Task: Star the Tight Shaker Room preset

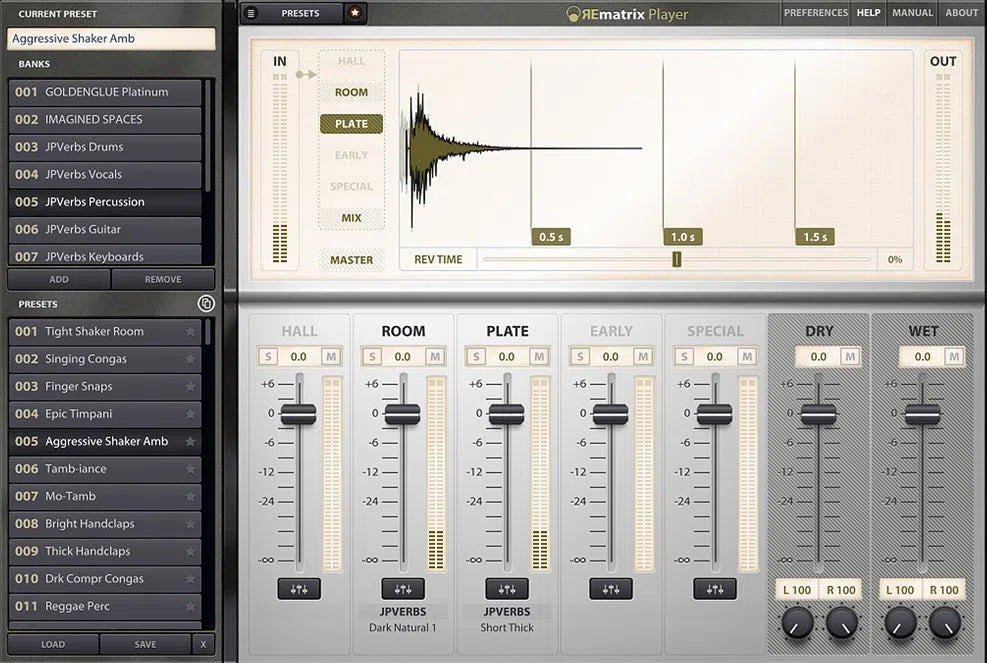Action: tap(190, 332)
